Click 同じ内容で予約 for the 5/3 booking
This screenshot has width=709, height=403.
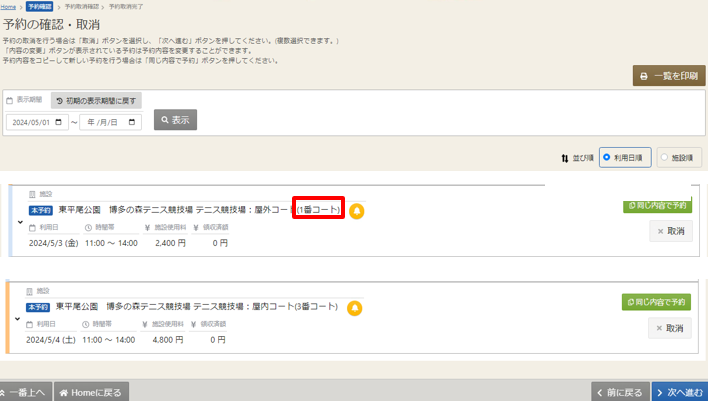pyautogui.click(x=657, y=206)
